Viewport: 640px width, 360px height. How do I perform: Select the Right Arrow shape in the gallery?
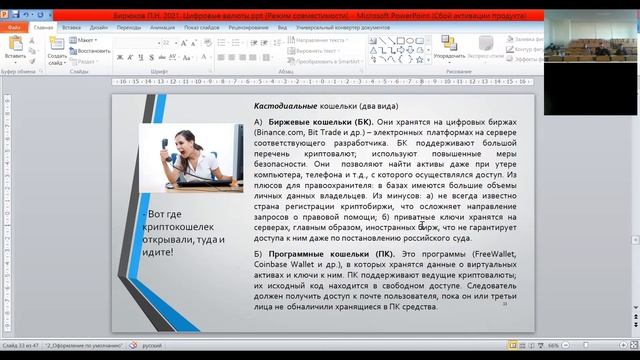coord(401,50)
